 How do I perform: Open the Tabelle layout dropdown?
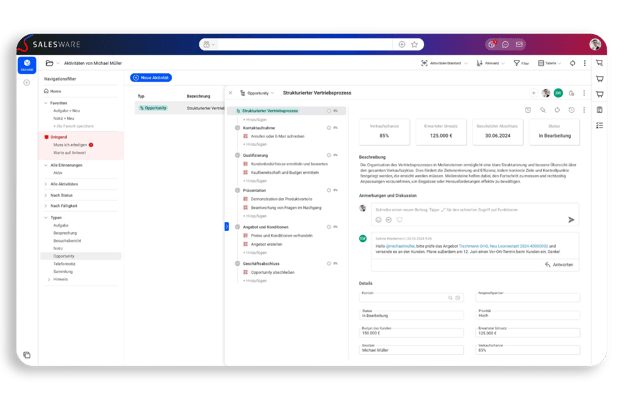coord(550,63)
